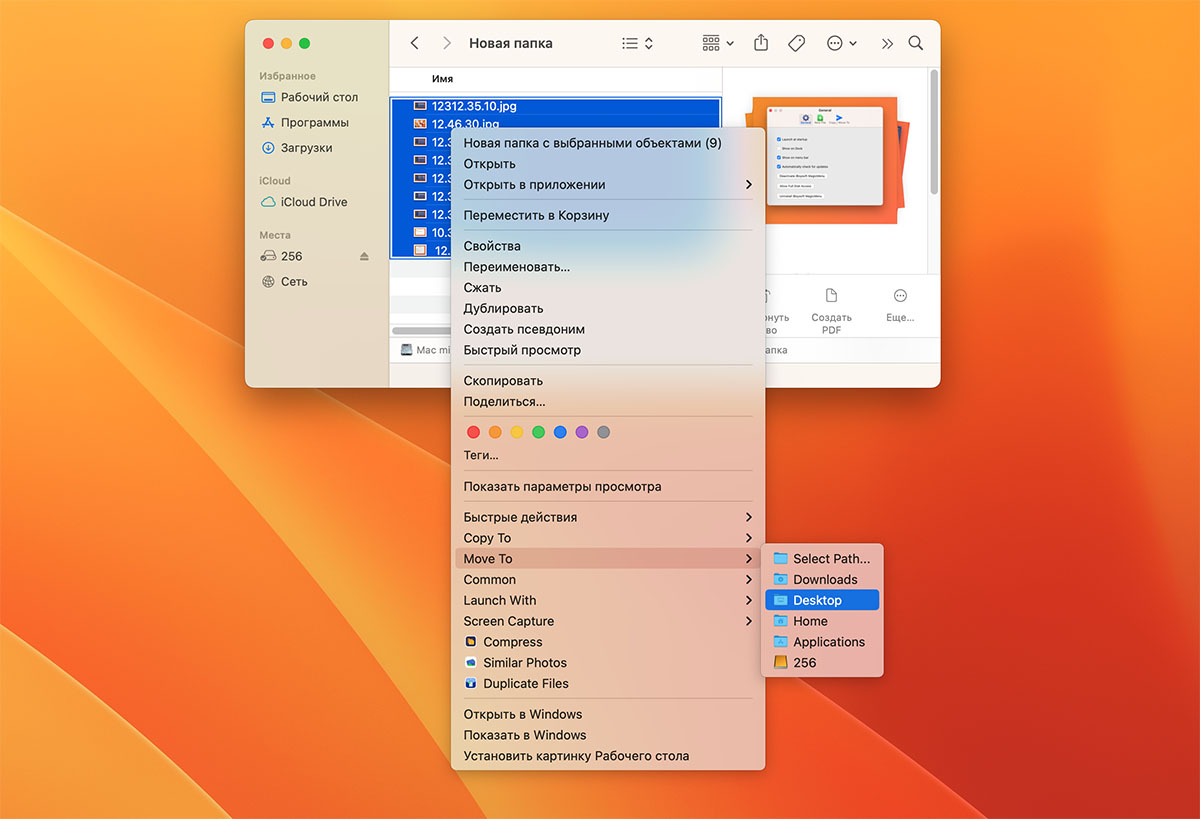Click the Tags icon in toolbar

[x=796, y=43]
